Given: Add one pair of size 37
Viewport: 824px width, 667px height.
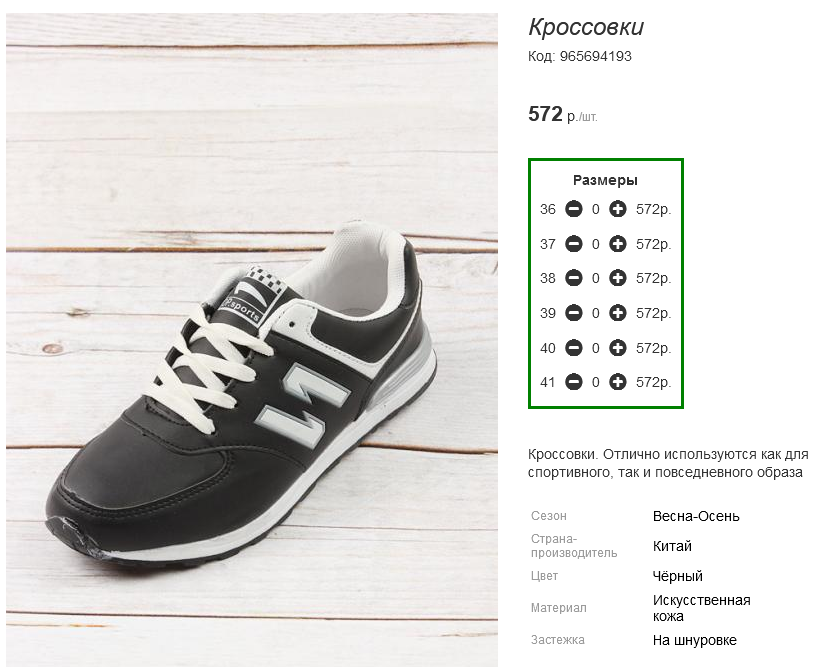Looking at the screenshot, I should click(617, 244).
